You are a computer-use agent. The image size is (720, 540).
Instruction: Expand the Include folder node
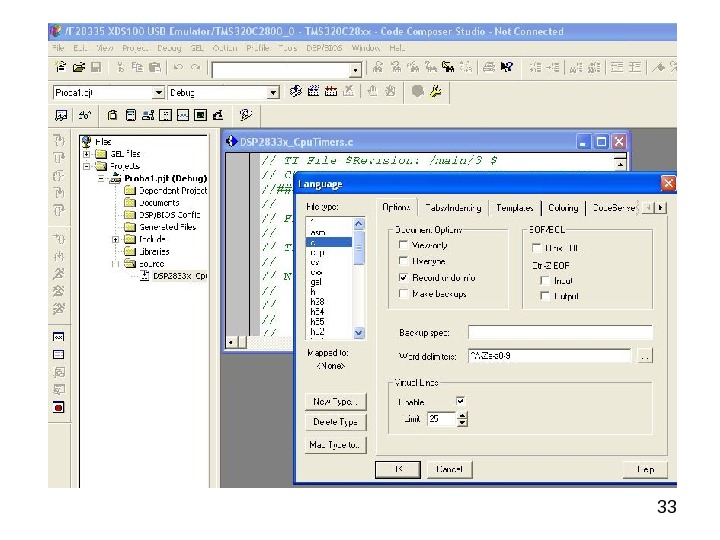(x=115, y=239)
